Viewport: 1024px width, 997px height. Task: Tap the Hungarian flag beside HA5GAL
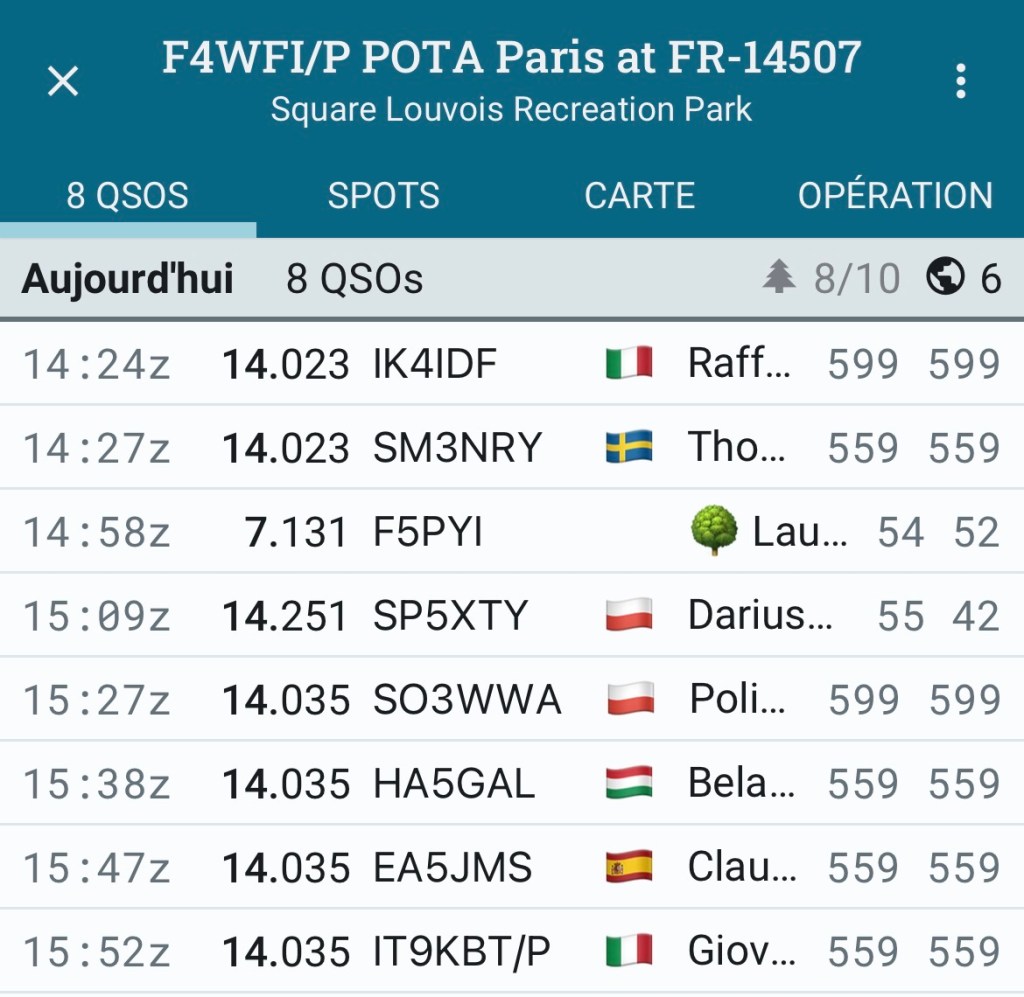pyautogui.click(x=630, y=783)
